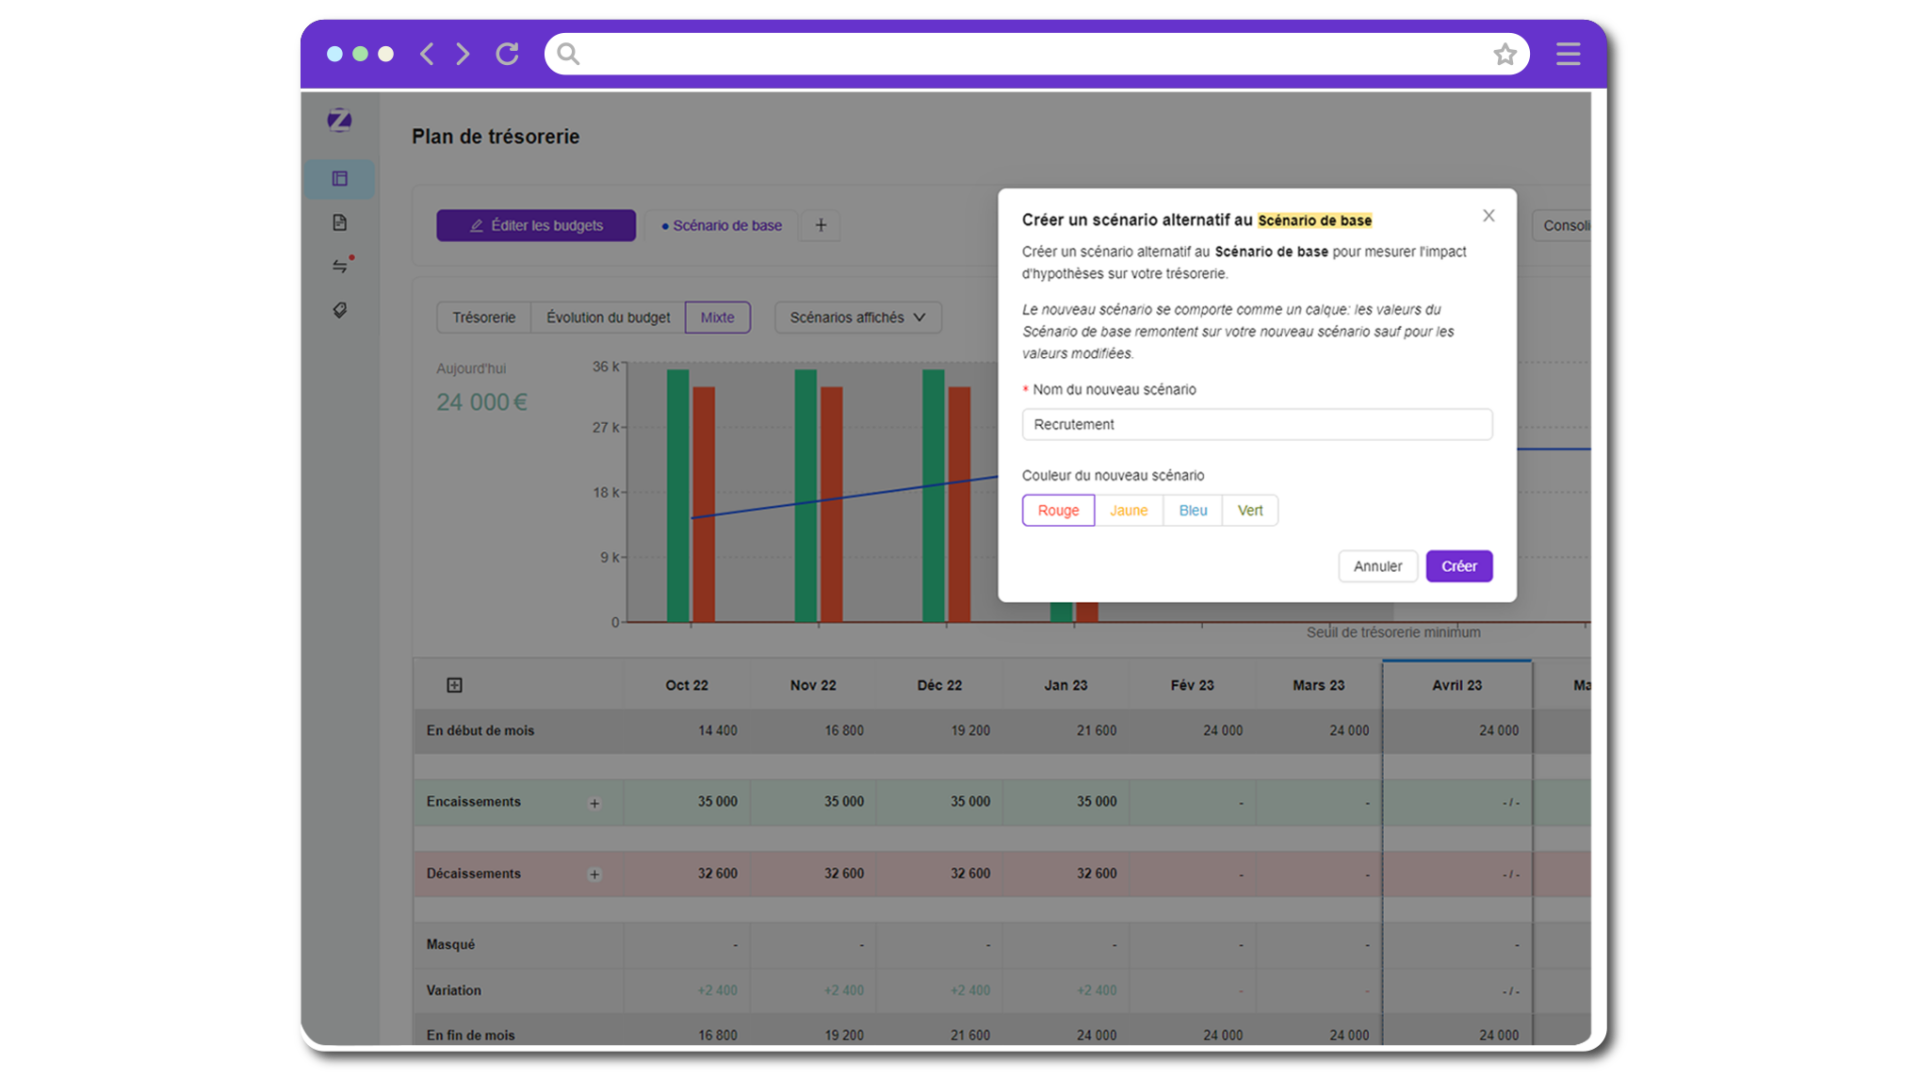Click the Avril 23 column header
This screenshot has width=1920, height=1078.
click(1457, 685)
